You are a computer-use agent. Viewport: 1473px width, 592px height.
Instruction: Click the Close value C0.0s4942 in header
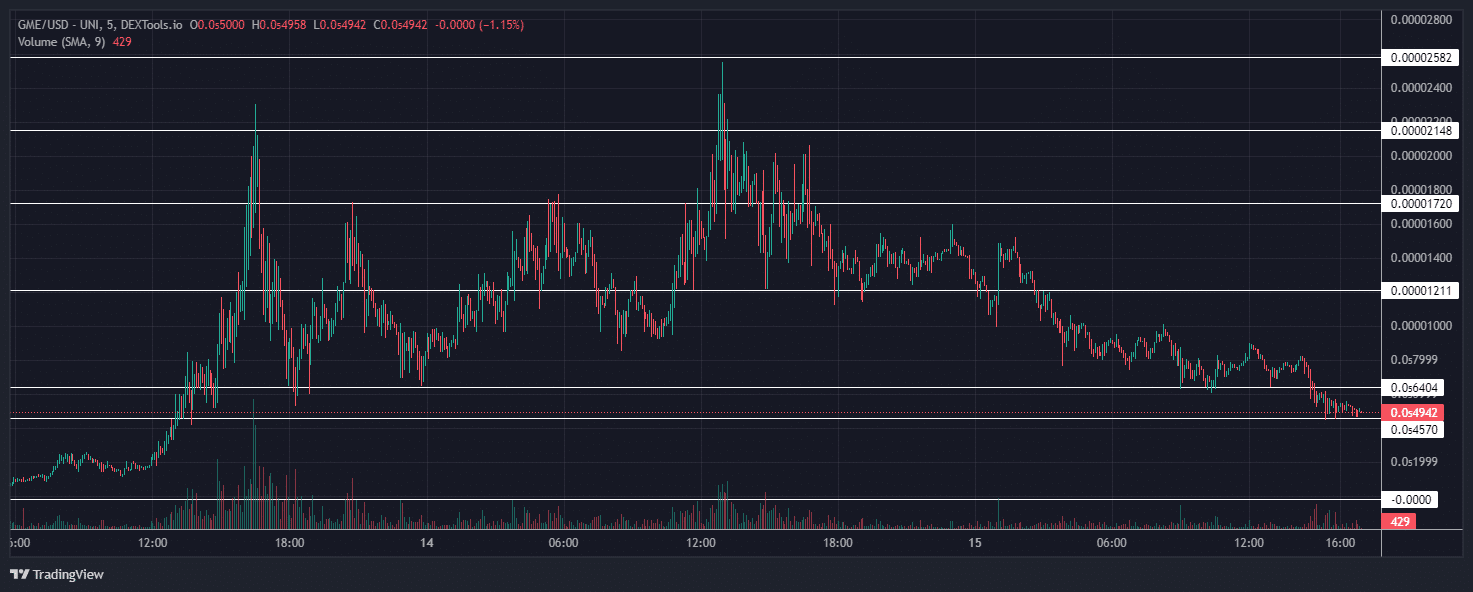400,24
